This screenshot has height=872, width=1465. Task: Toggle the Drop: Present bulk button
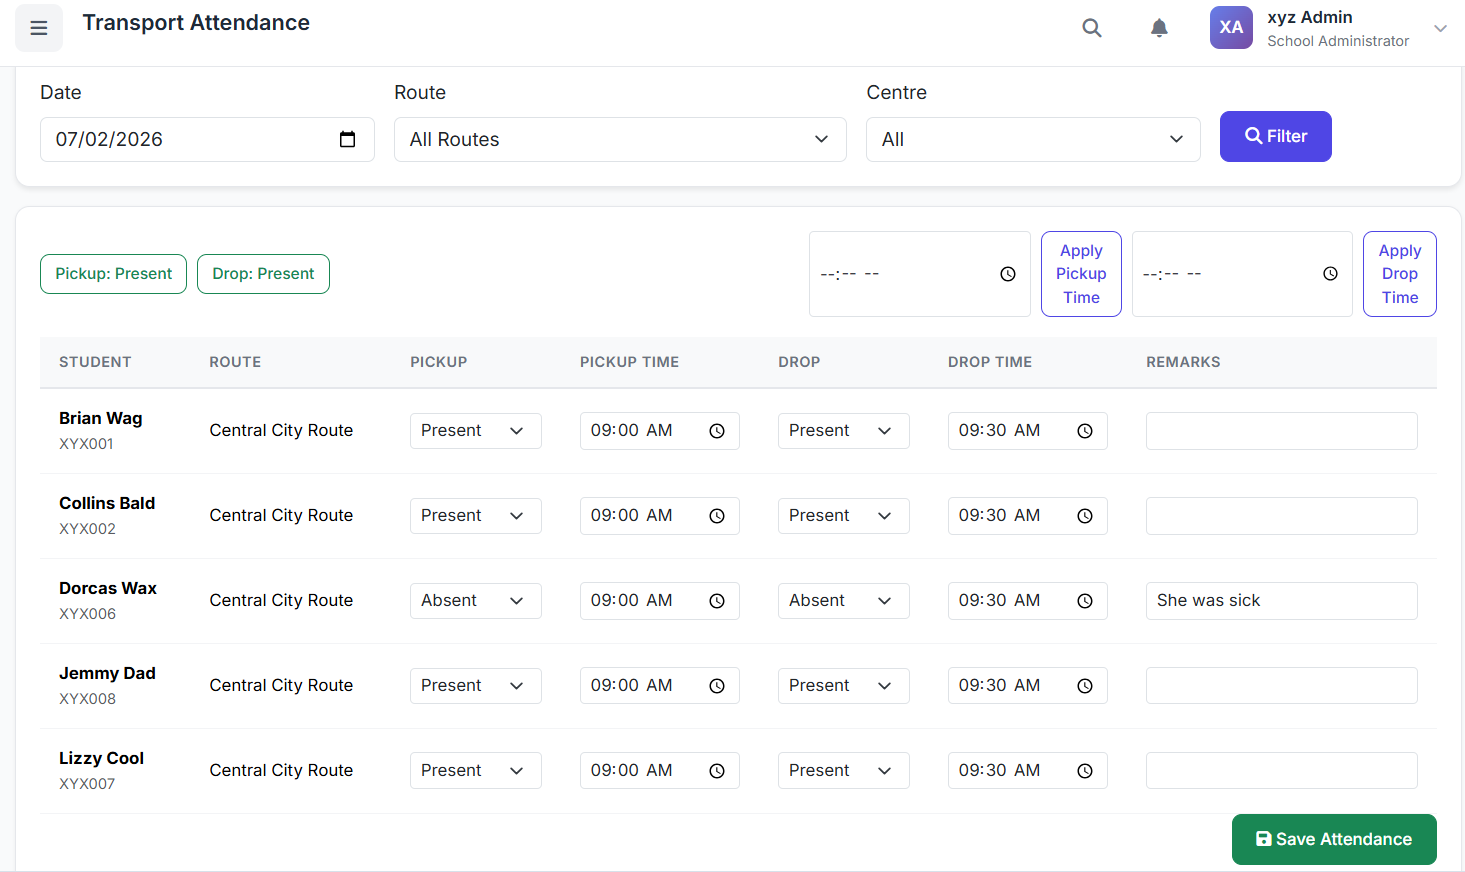coord(263,274)
